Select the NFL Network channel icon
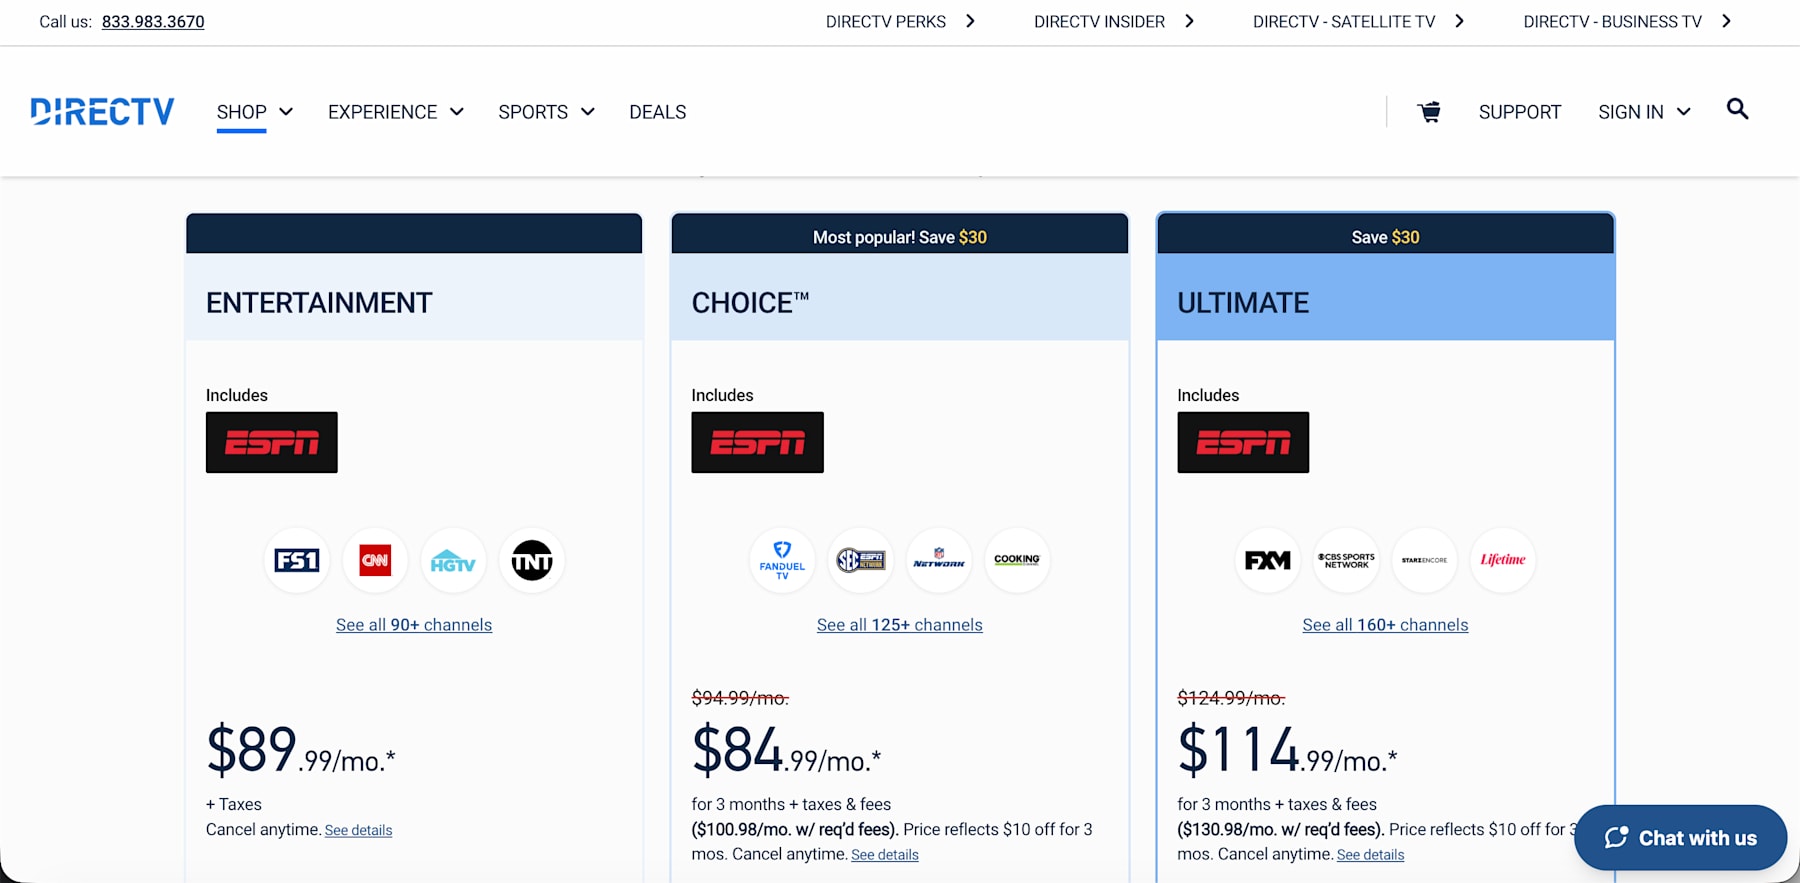This screenshot has width=1800, height=883. [x=939, y=561]
